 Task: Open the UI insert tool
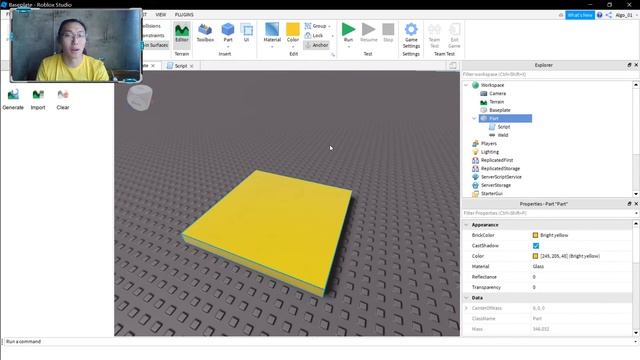pos(247,33)
